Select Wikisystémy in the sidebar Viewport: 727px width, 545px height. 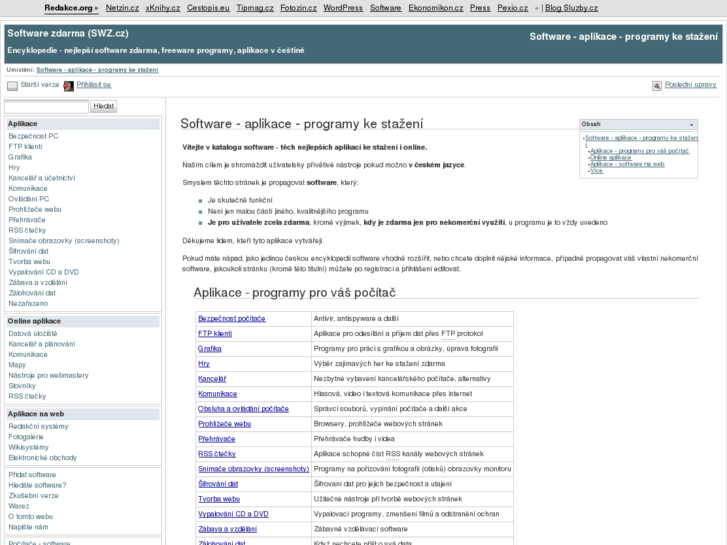click(x=29, y=447)
